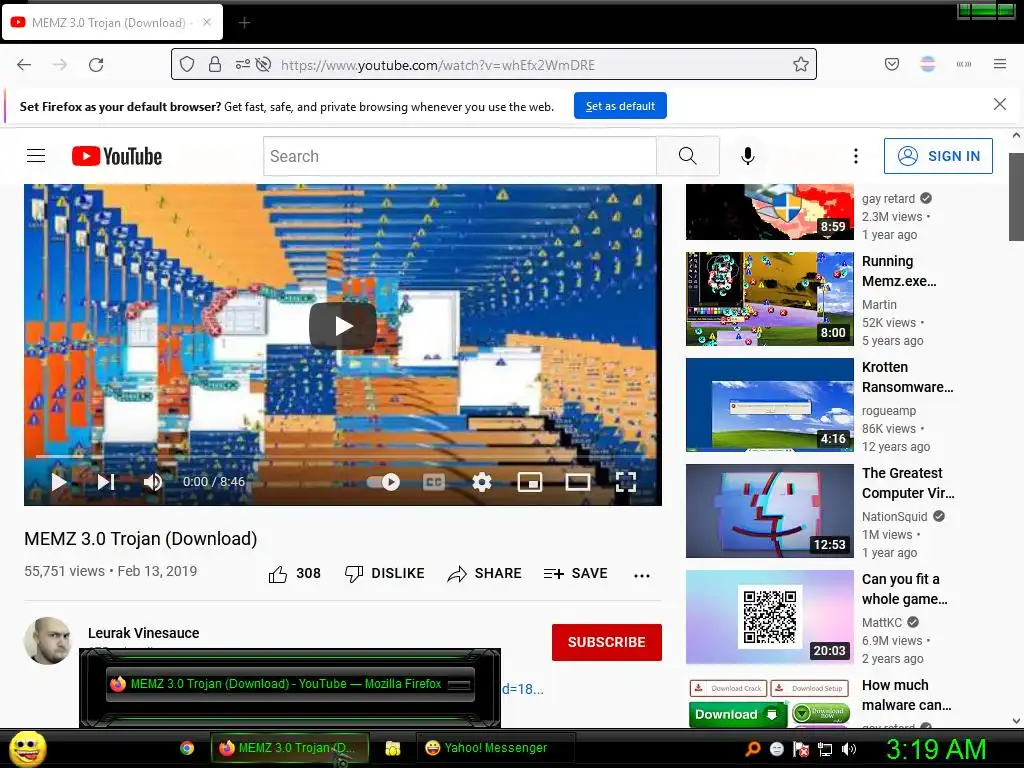Reload the page with the refresh icon

[x=96, y=65]
